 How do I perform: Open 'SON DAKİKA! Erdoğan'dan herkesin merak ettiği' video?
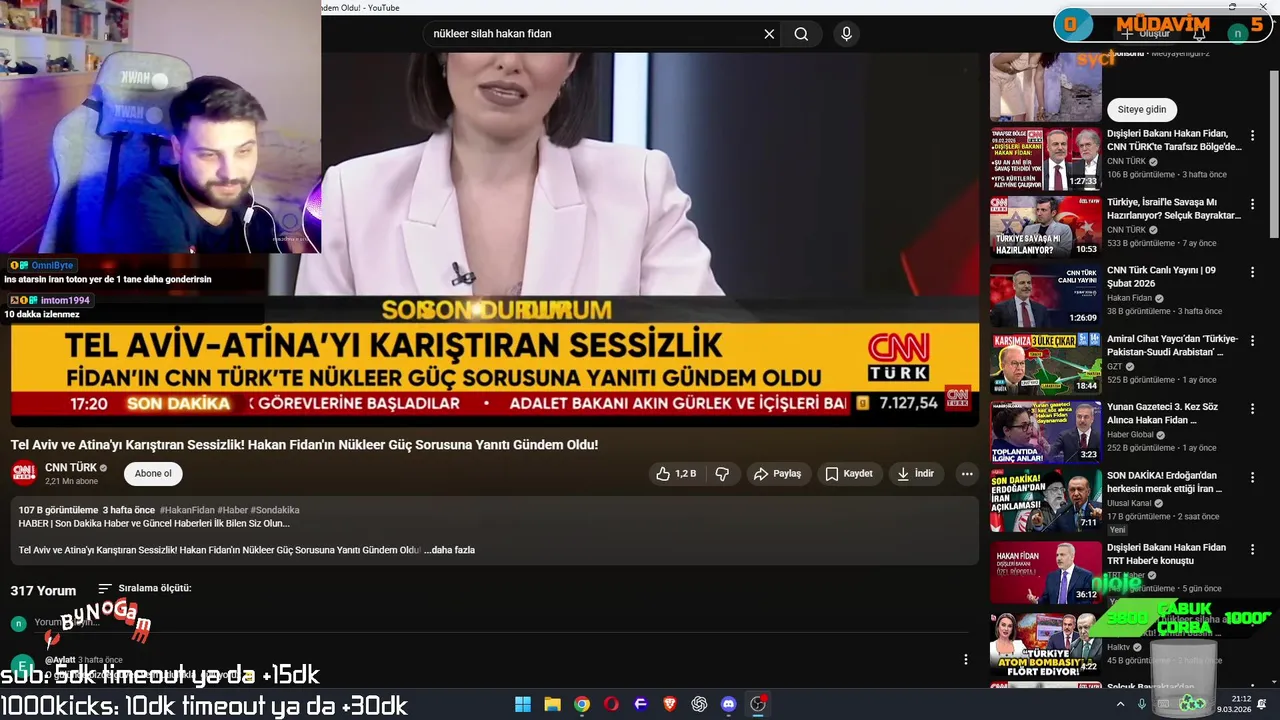(1164, 482)
